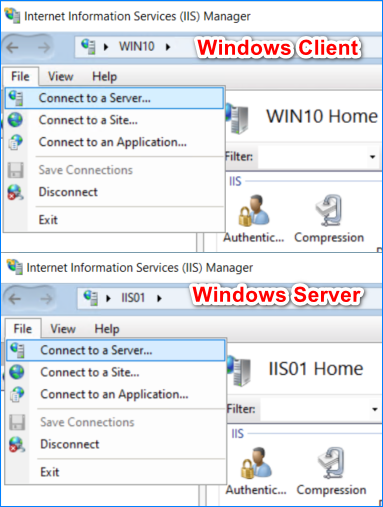Expand arrow after WIN10 in breadcrumb
The height and width of the screenshot is (507, 383).
(168, 47)
